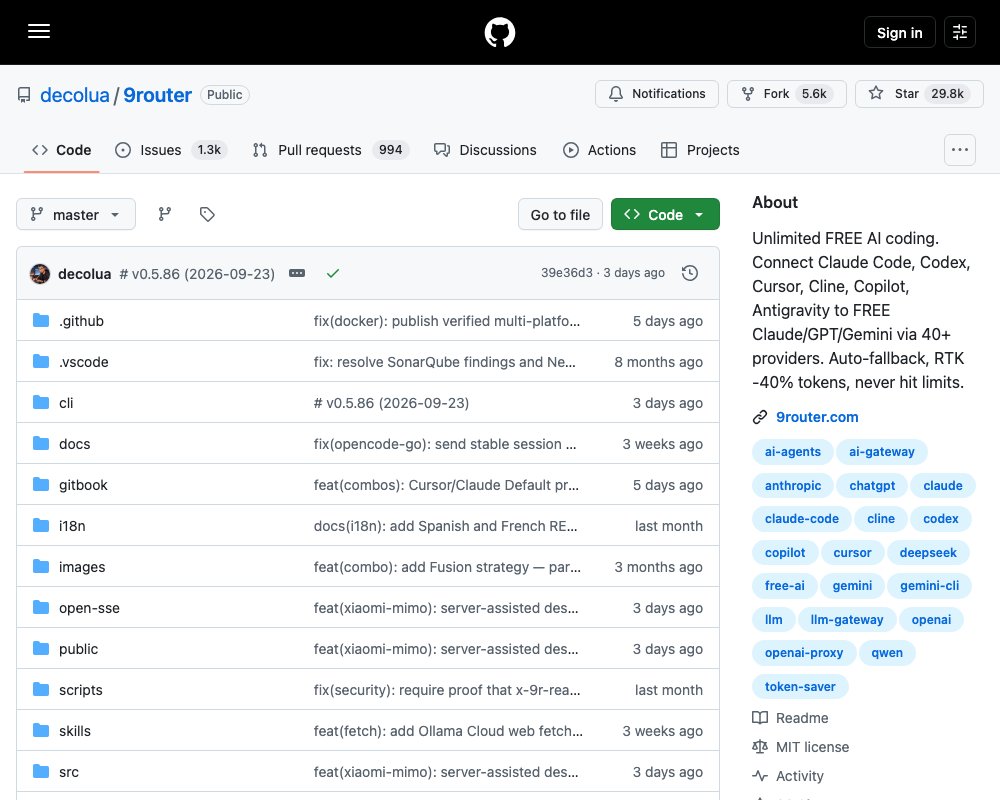Switch to the Issues tab
This screenshot has height=800, width=1000.
[170, 150]
